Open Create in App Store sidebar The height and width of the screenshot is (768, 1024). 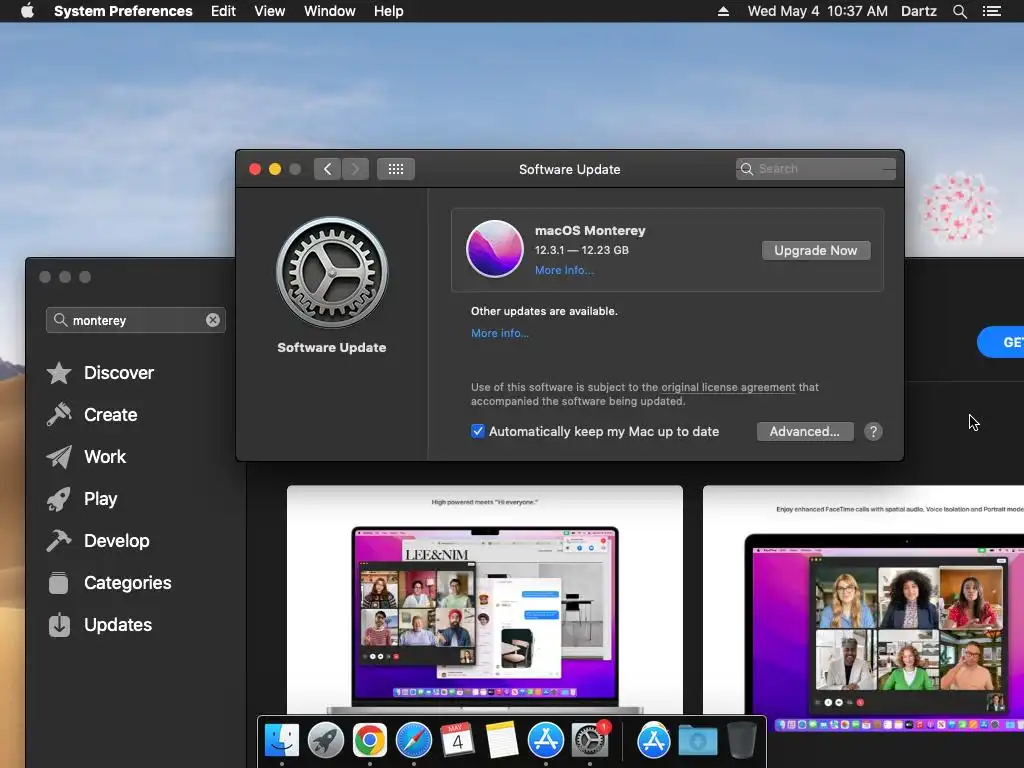click(x=92, y=415)
